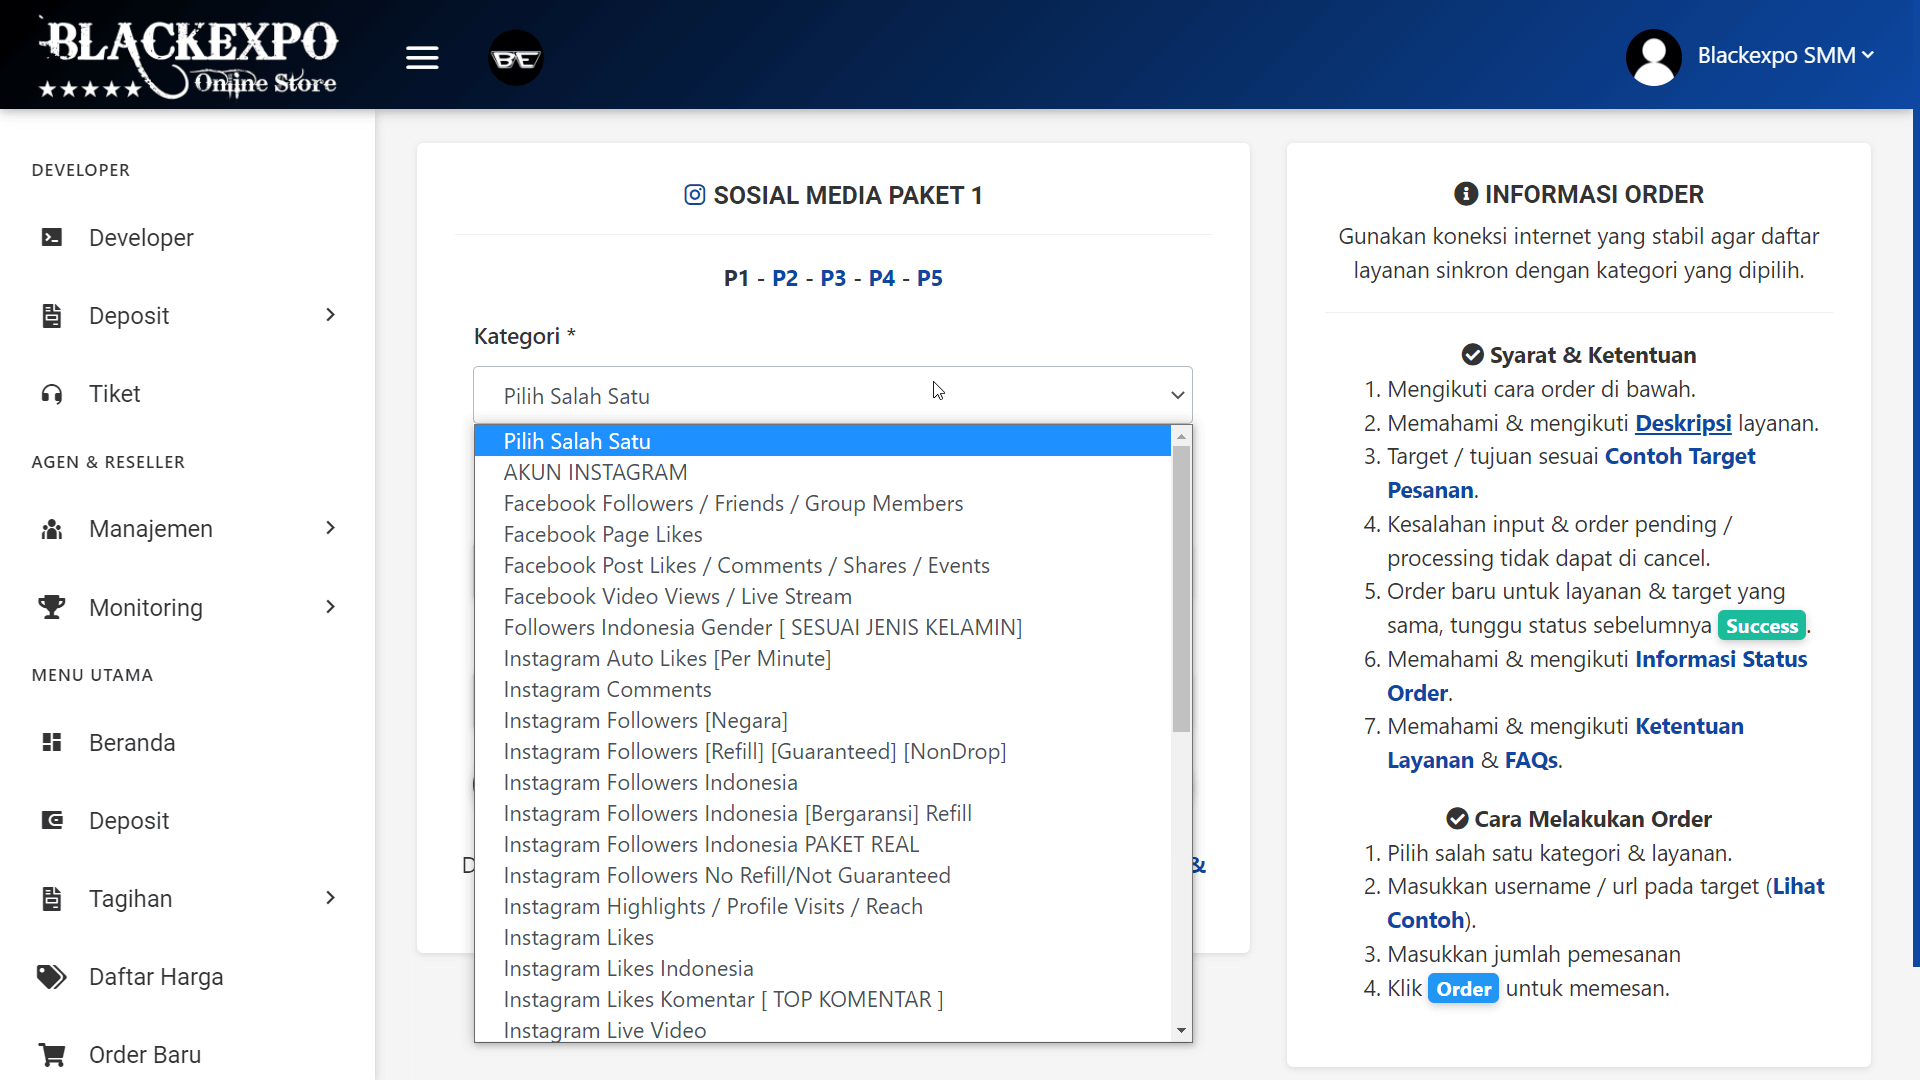This screenshot has height=1080, width=1920.
Task: Select the Developer code icon in sidebar
Action: (51, 236)
